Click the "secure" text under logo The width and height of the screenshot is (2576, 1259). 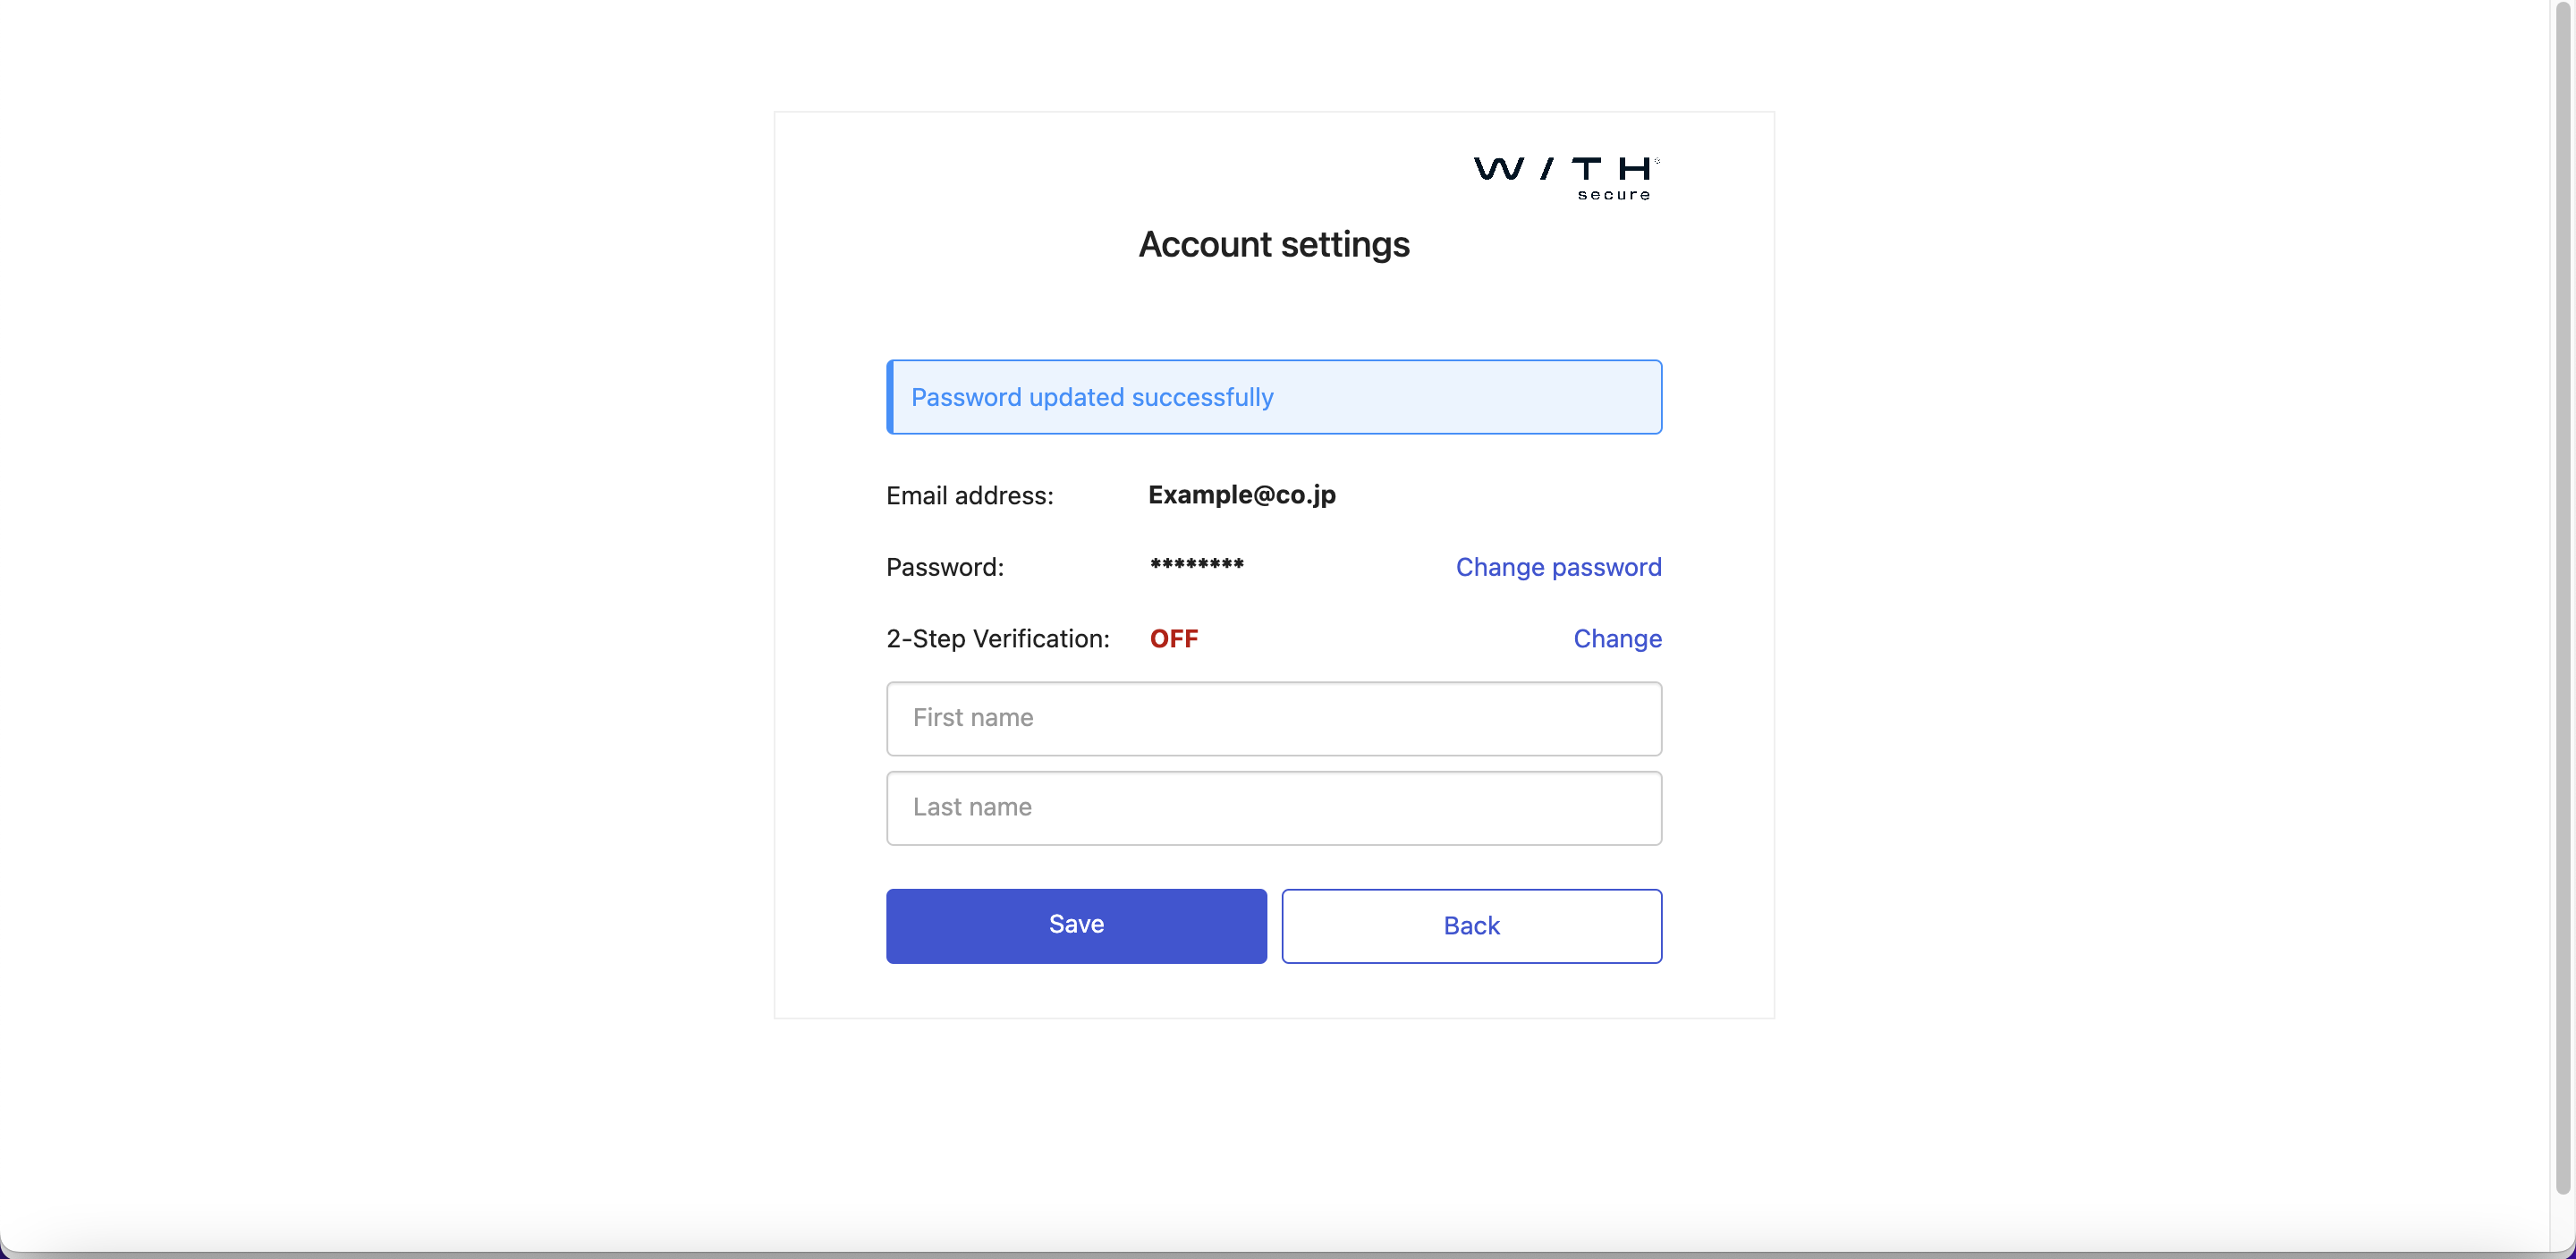[x=1613, y=195]
